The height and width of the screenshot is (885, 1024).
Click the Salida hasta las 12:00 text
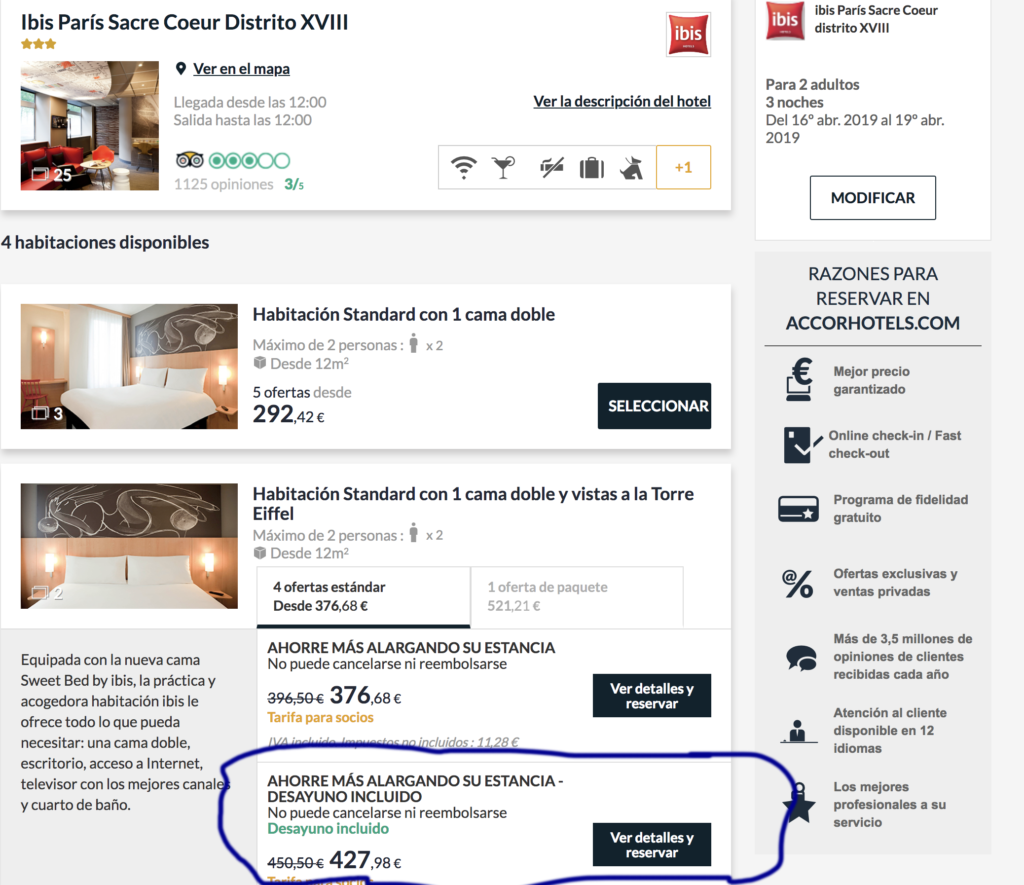tap(242, 120)
